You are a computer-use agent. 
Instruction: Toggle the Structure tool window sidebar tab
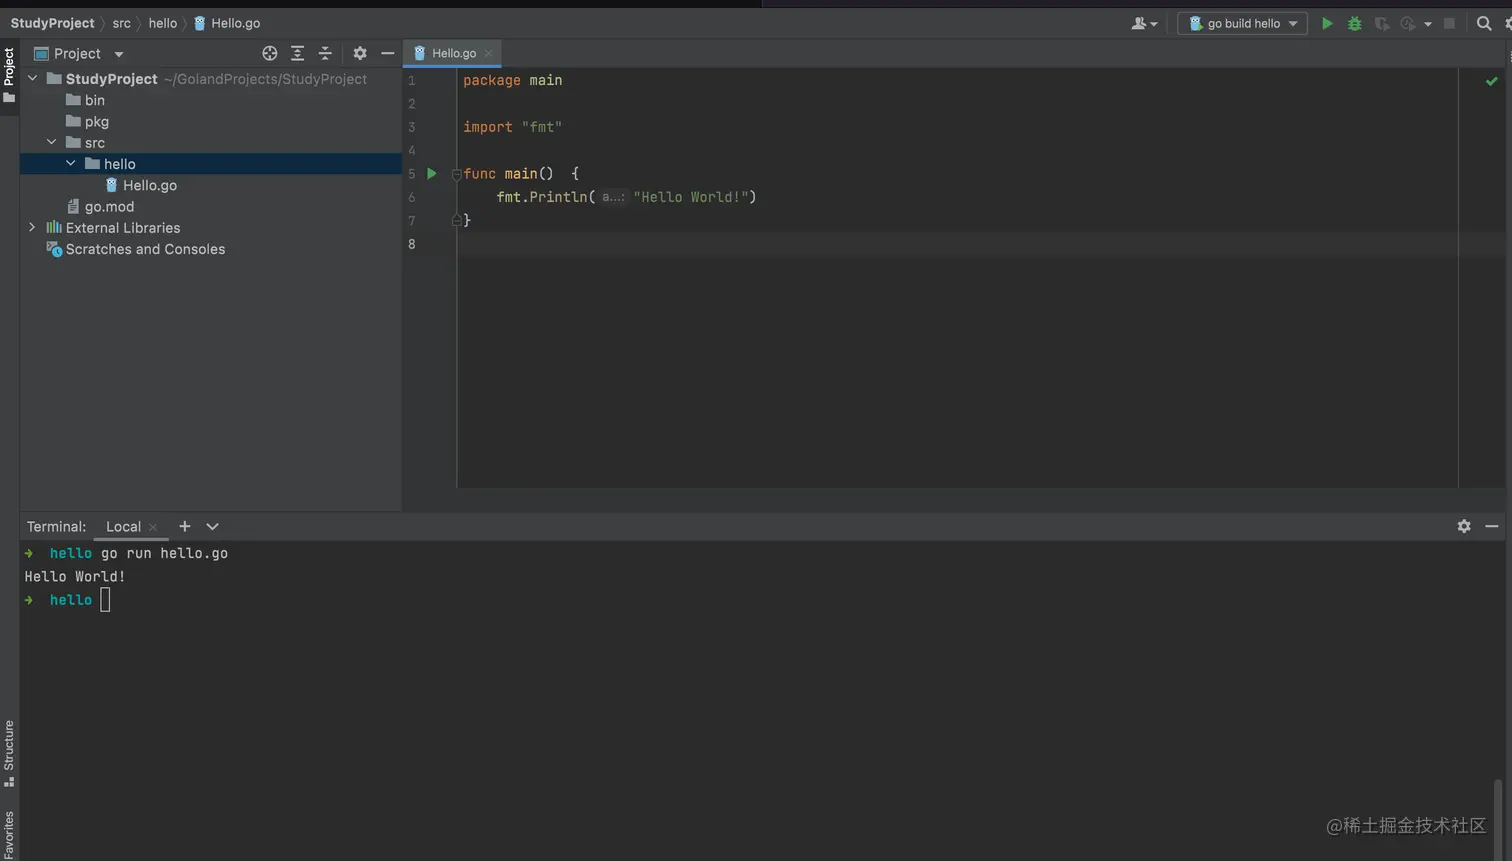[9, 752]
